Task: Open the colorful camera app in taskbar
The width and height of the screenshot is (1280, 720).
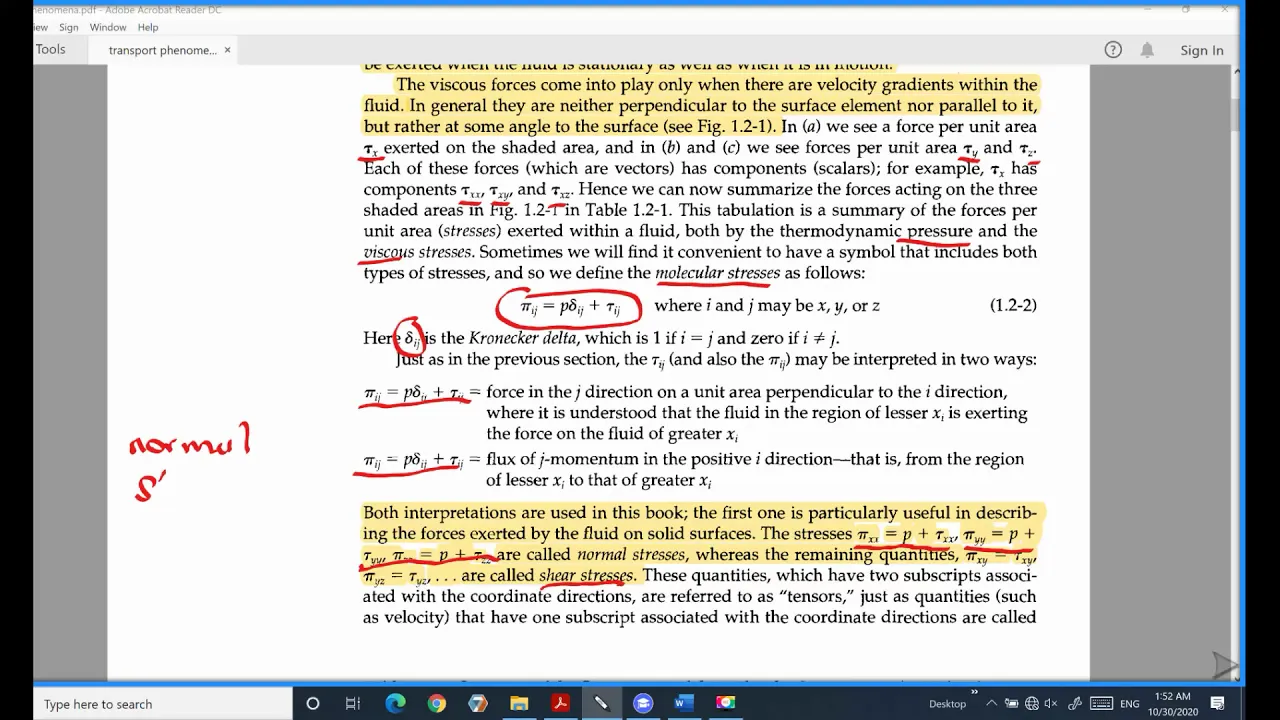Action: click(x=725, y=704)
